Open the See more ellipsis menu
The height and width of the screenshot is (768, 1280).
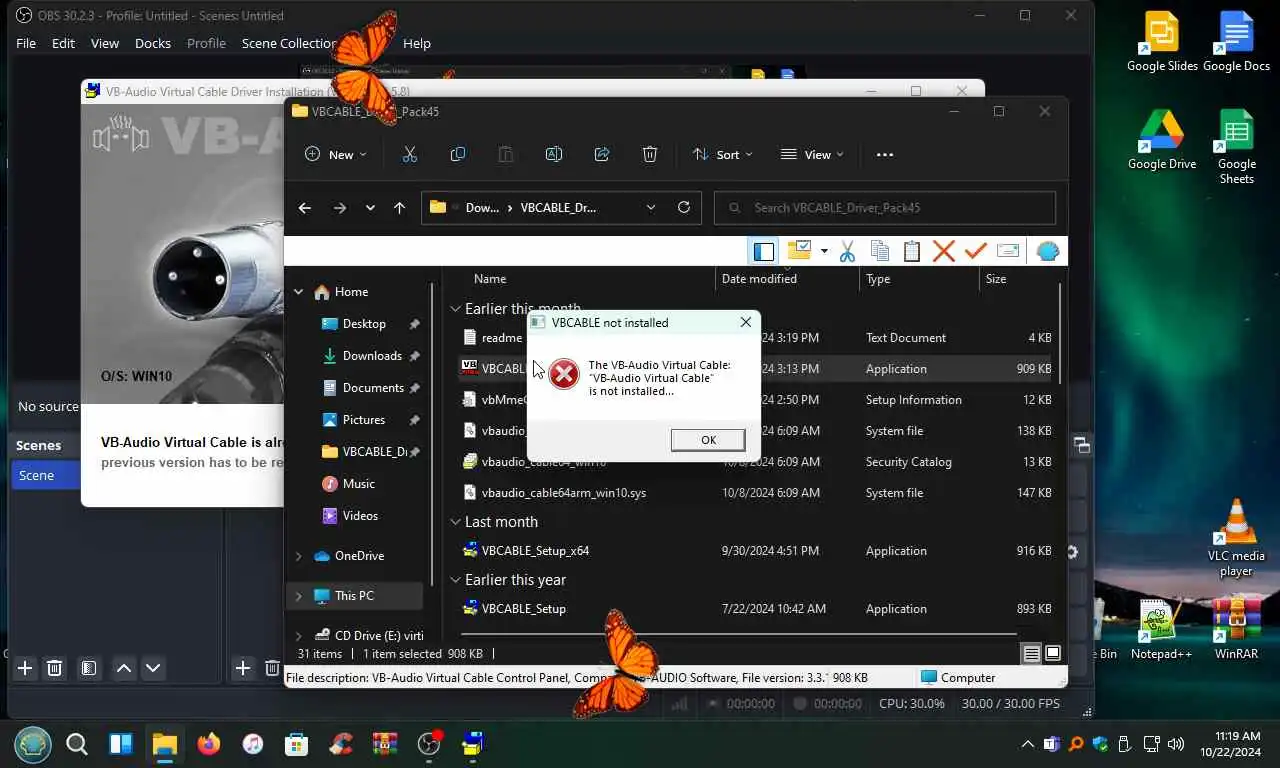pos(884,154)
